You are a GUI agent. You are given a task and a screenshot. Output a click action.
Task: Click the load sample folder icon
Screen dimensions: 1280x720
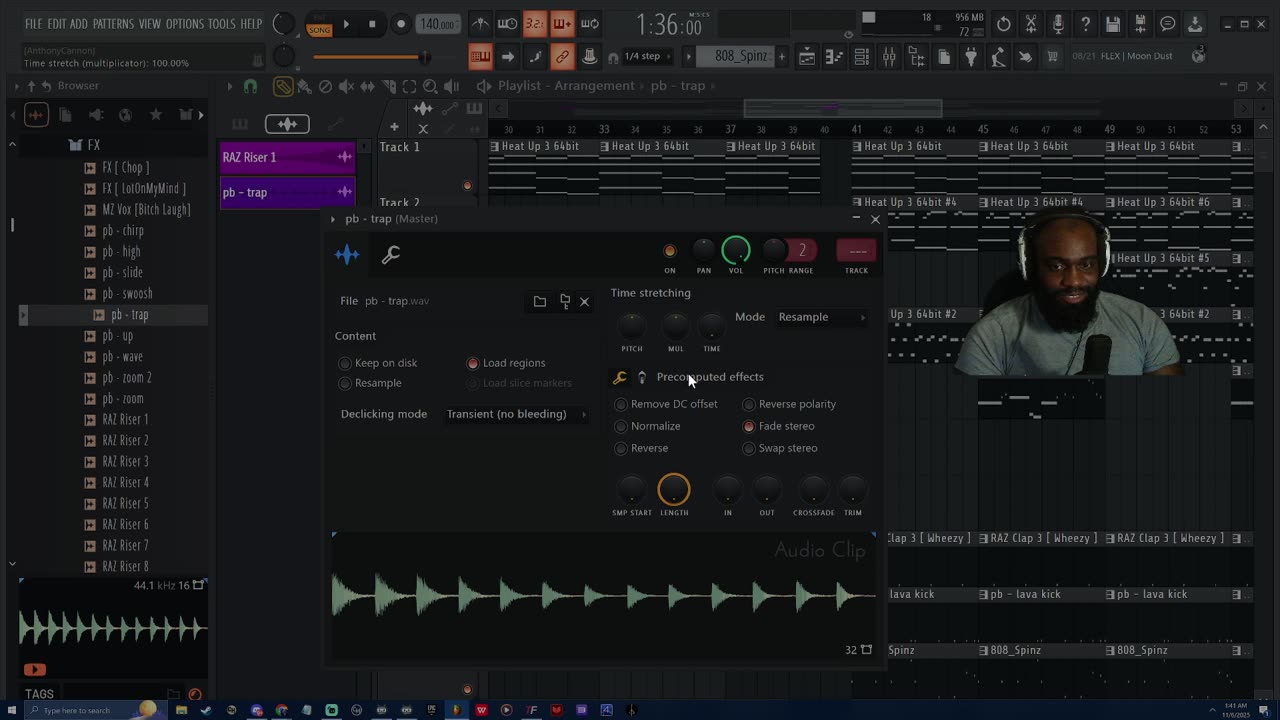click(x=540, y=301)
